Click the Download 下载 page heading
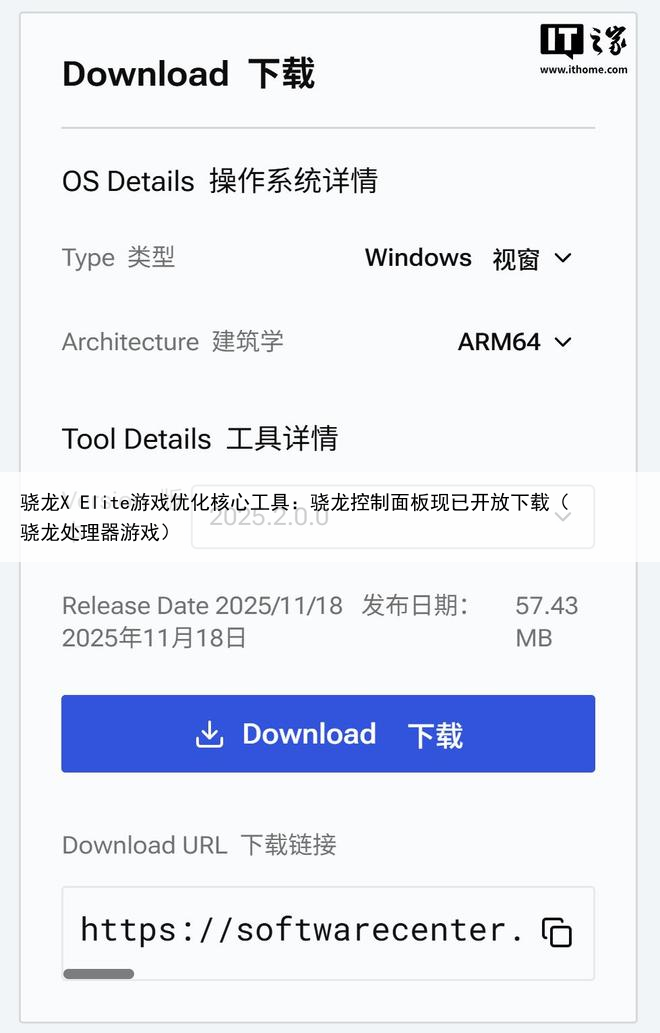Screen dimensions: 660x1033 coord(188,74)
